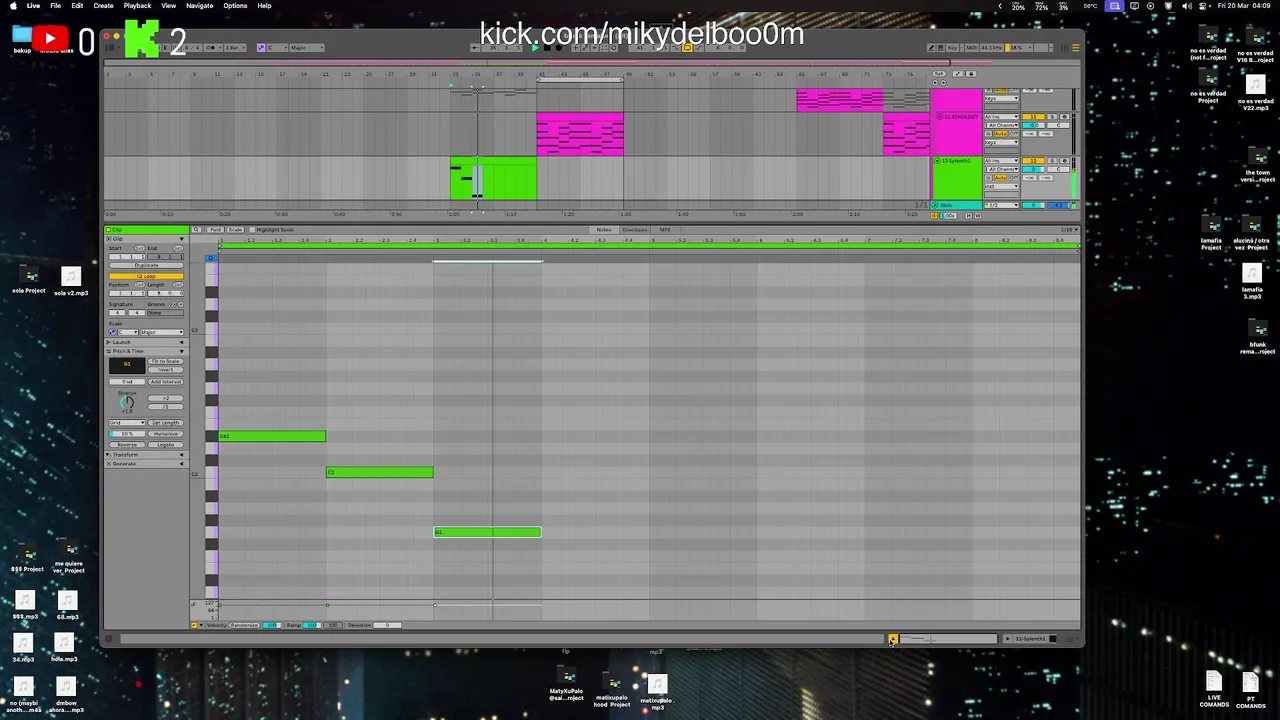Solo the 11 ZENOLOGY track
1280x720 pixels.
point(1052,117)
